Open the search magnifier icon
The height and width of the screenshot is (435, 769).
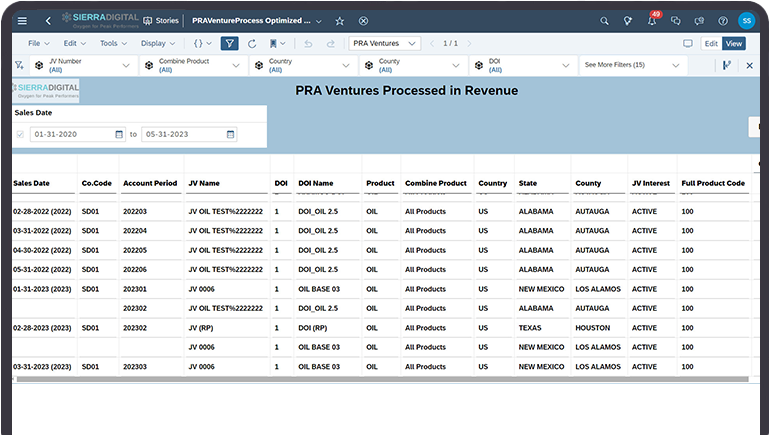coord(604,20)
